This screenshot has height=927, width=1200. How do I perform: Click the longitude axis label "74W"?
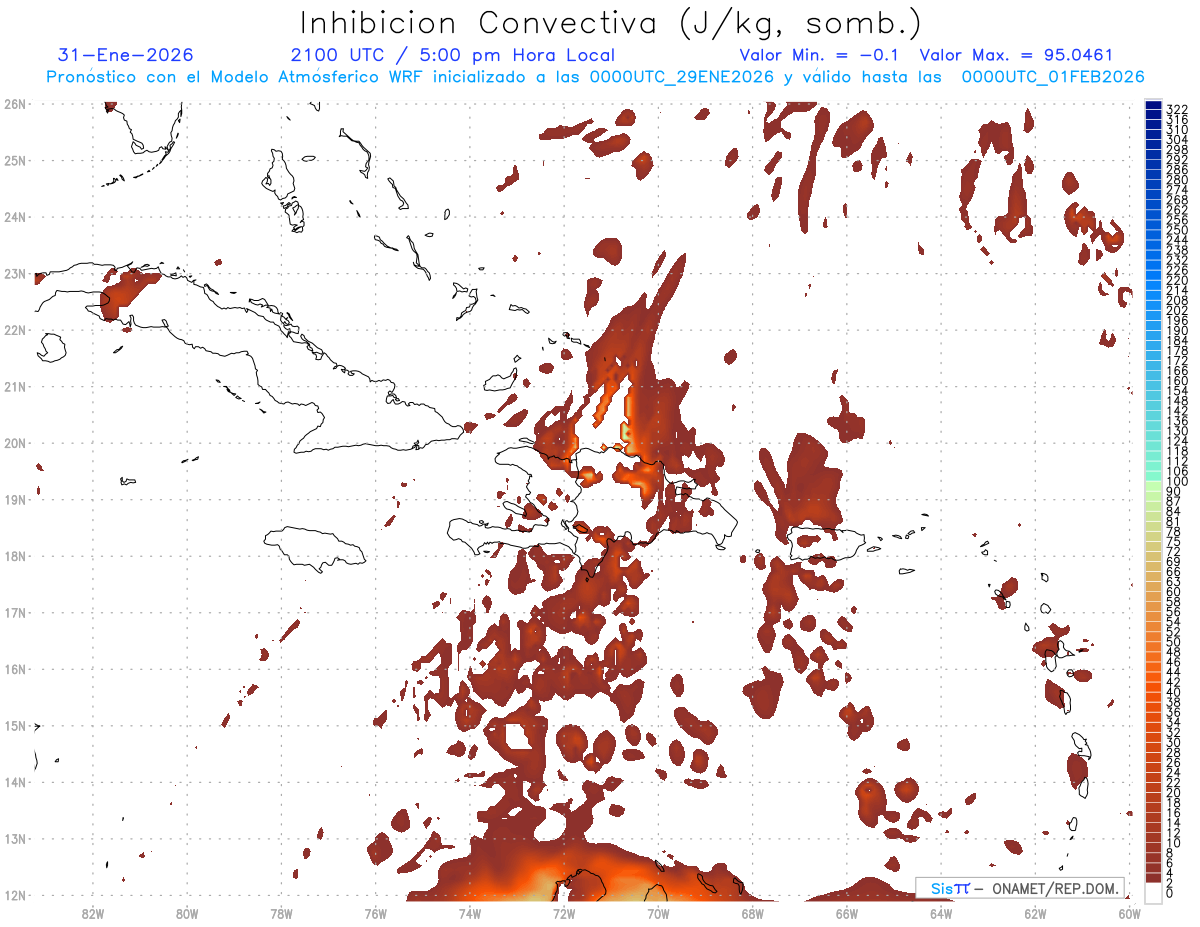470,912
